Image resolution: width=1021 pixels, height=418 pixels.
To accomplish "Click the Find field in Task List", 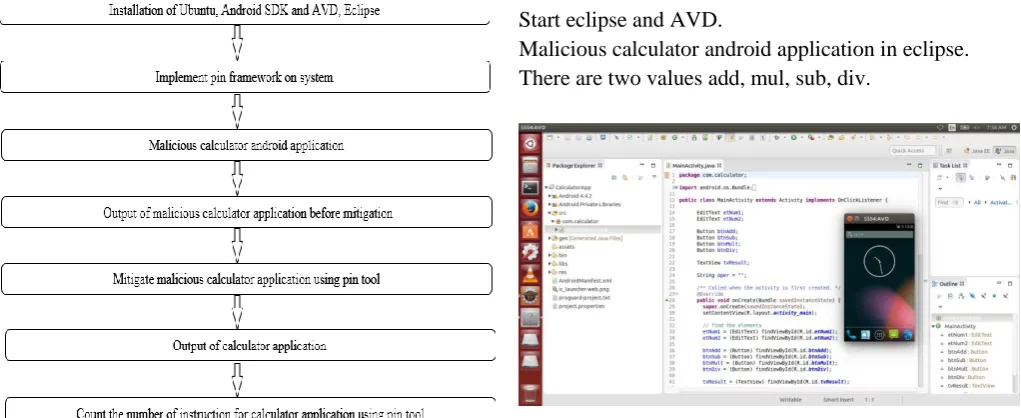I will point(949,202).
